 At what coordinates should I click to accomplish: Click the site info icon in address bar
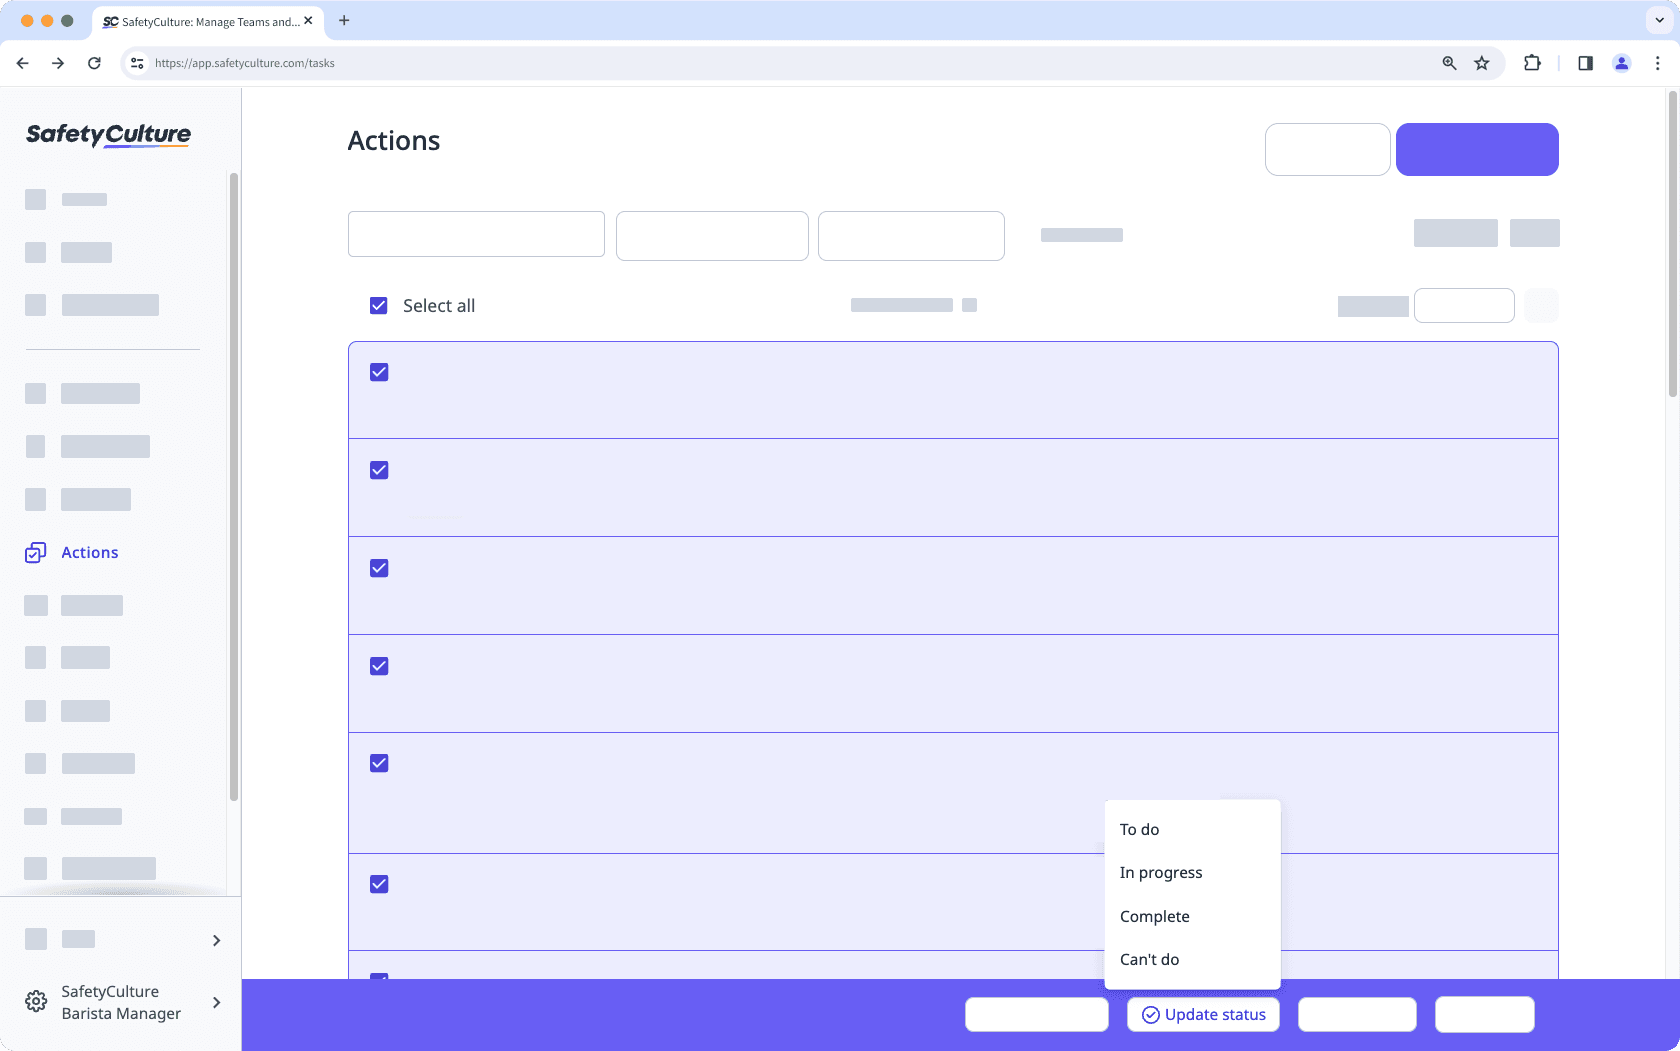136,62
